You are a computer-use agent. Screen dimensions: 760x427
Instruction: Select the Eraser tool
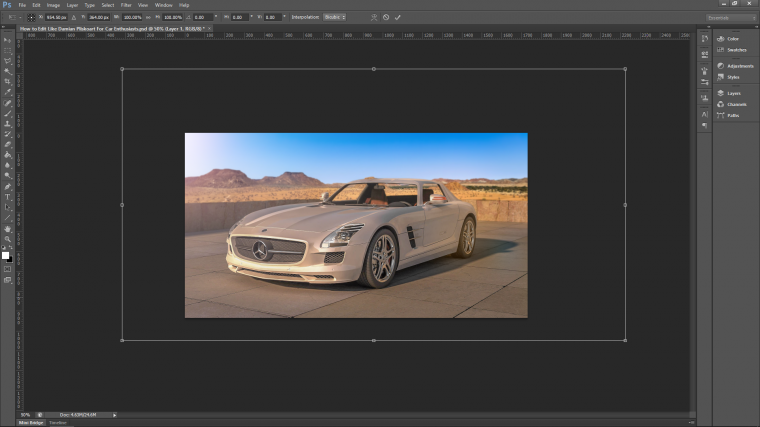(x=7, y=144)
